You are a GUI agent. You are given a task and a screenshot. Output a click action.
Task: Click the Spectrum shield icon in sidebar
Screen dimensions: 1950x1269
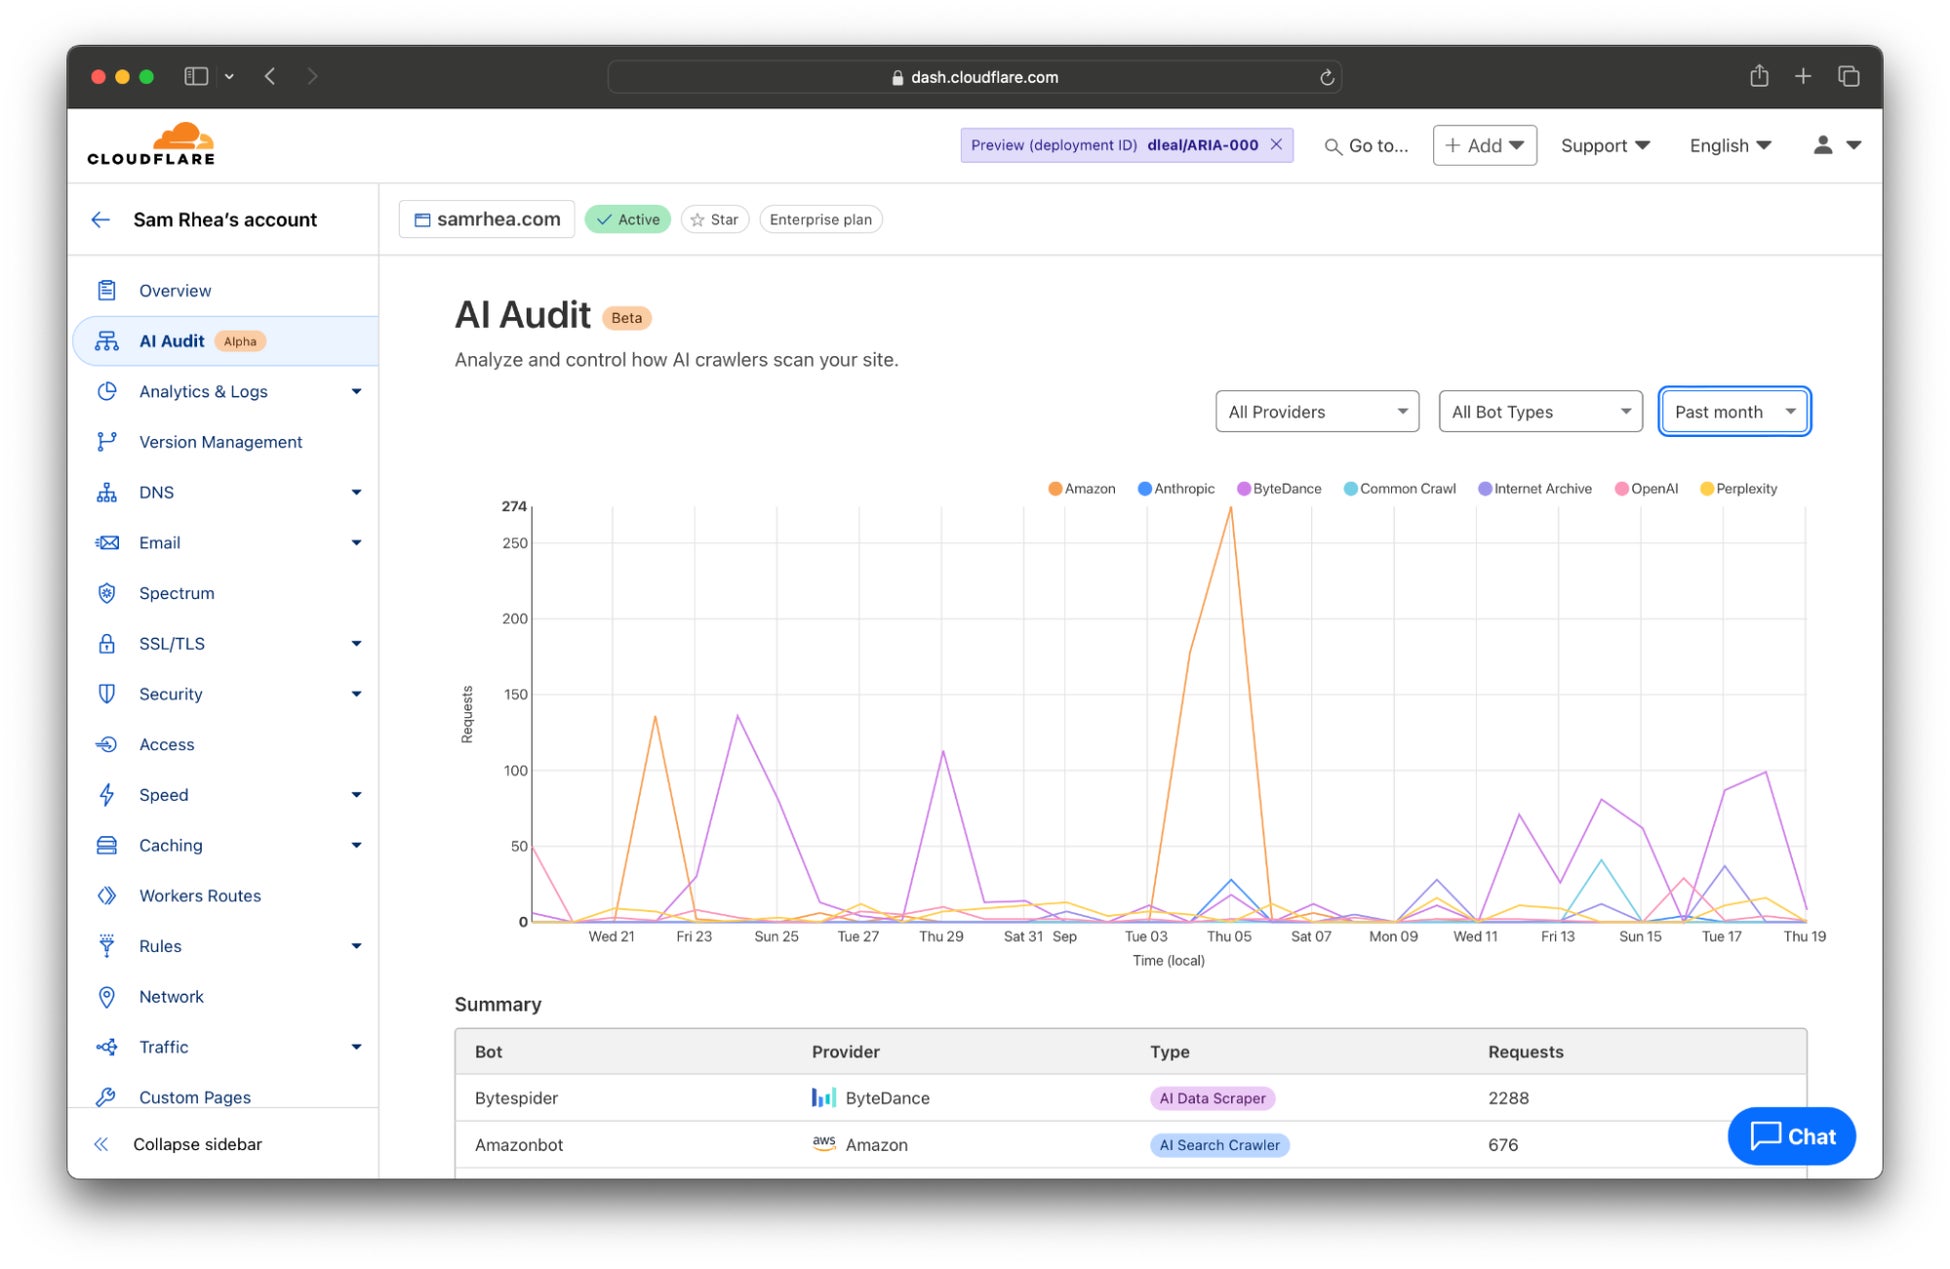click(x=107, y=593)
